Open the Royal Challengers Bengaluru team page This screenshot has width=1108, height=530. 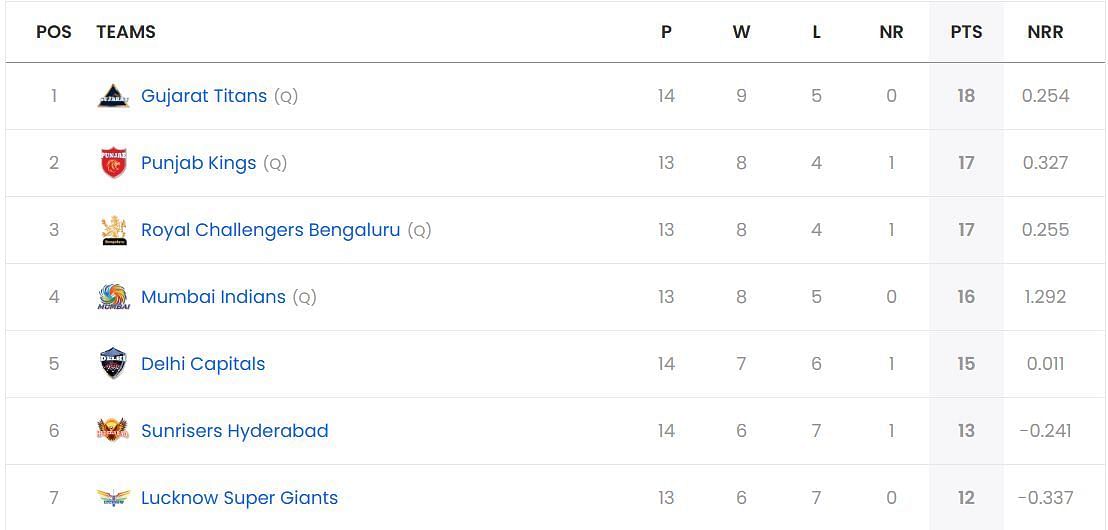point(271,230)
